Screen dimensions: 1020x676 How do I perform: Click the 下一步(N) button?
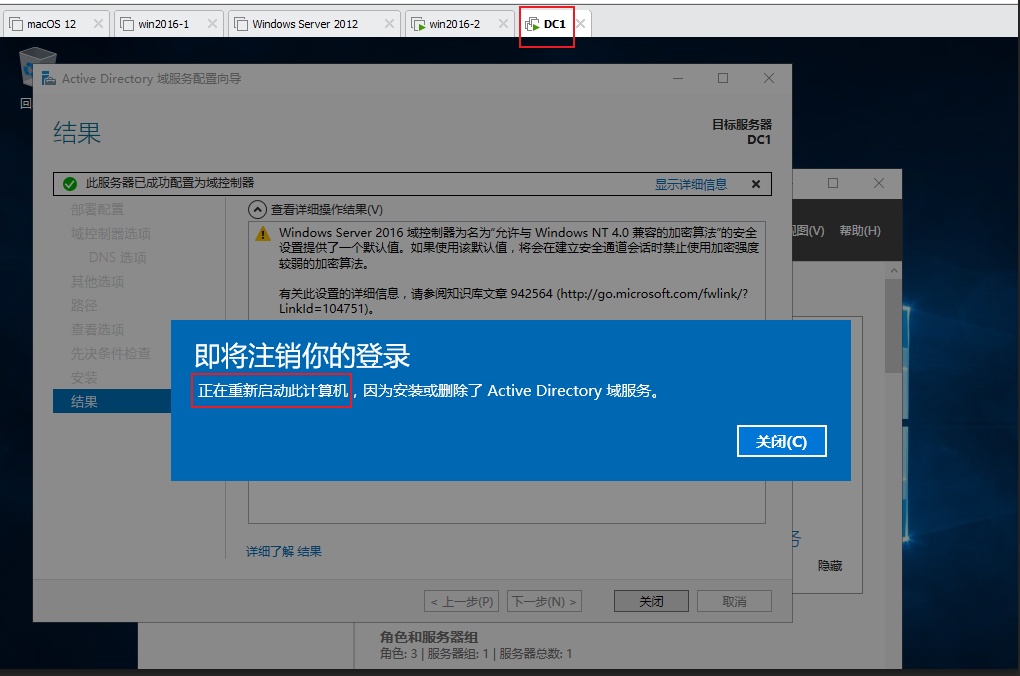pyautogui.click(x=544, y=601)
